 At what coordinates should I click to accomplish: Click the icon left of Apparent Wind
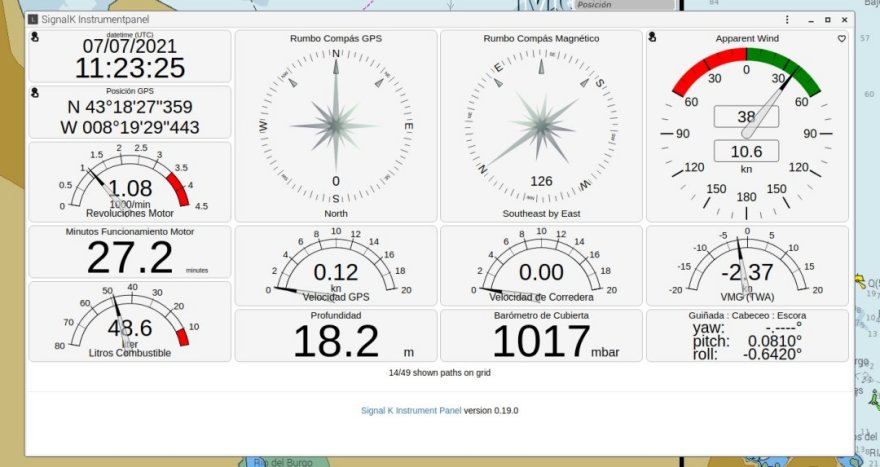tap(652, 38)
